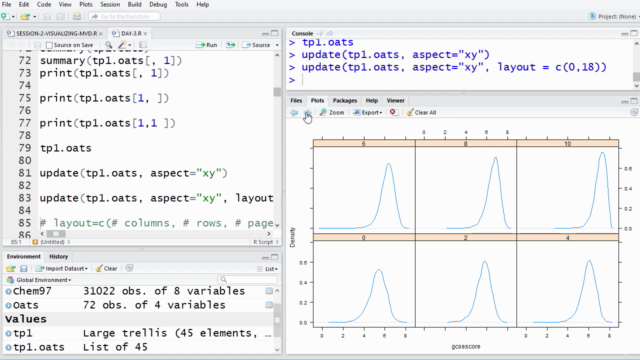Remove current plot with red X icon
Screen dimensions: 640x360
click(x=393, y=112)
